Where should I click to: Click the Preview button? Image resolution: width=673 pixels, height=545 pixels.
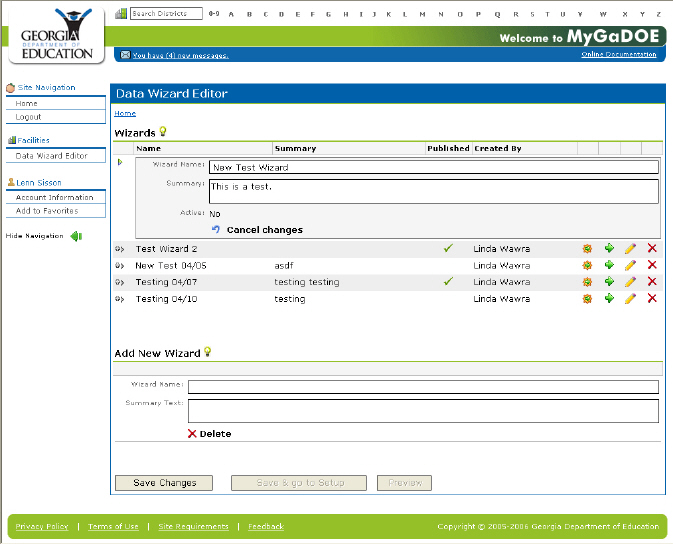[404, 483]
